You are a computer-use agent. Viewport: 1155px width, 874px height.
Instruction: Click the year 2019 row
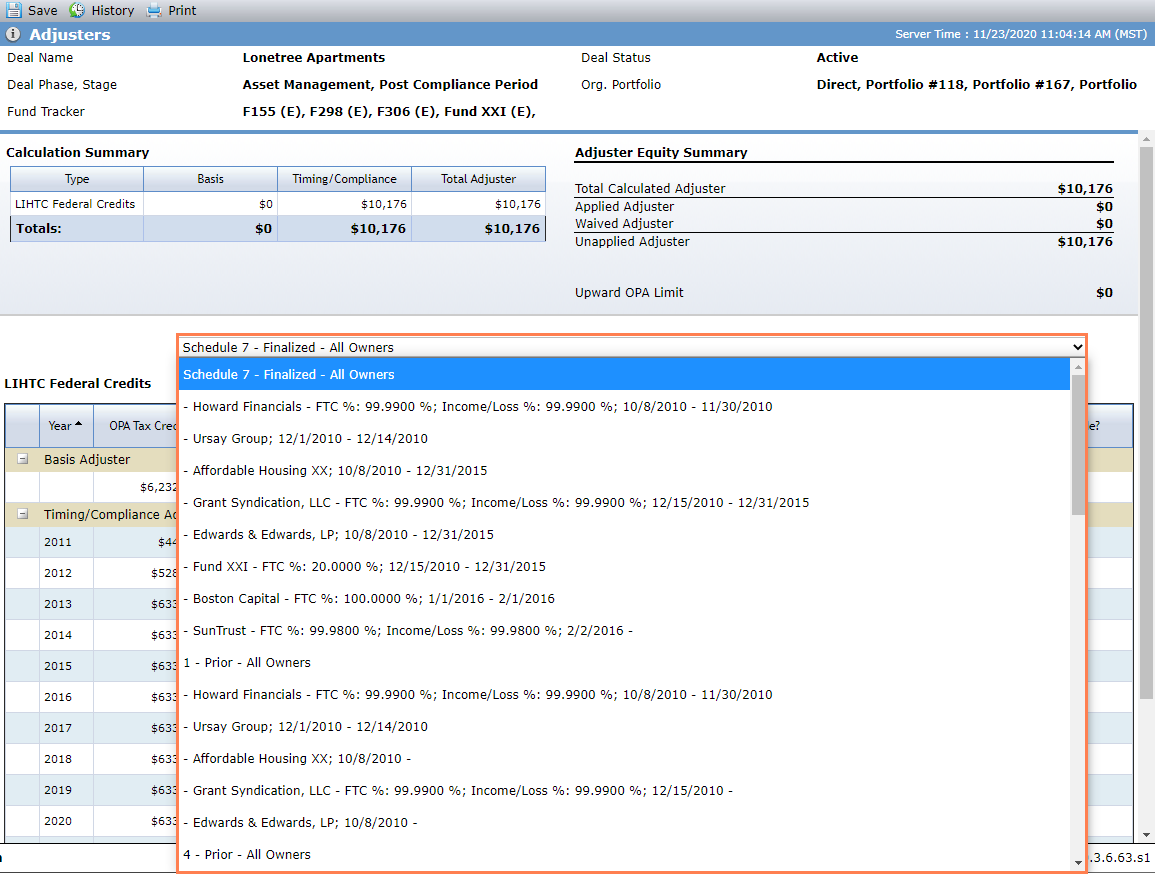91,789
